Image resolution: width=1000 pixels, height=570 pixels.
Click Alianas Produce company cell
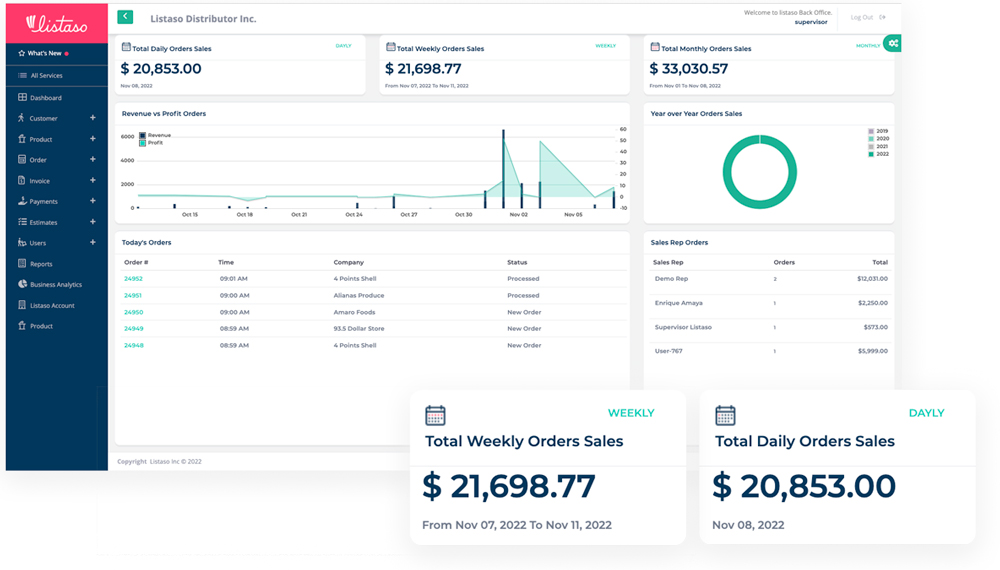click(358, 295)
